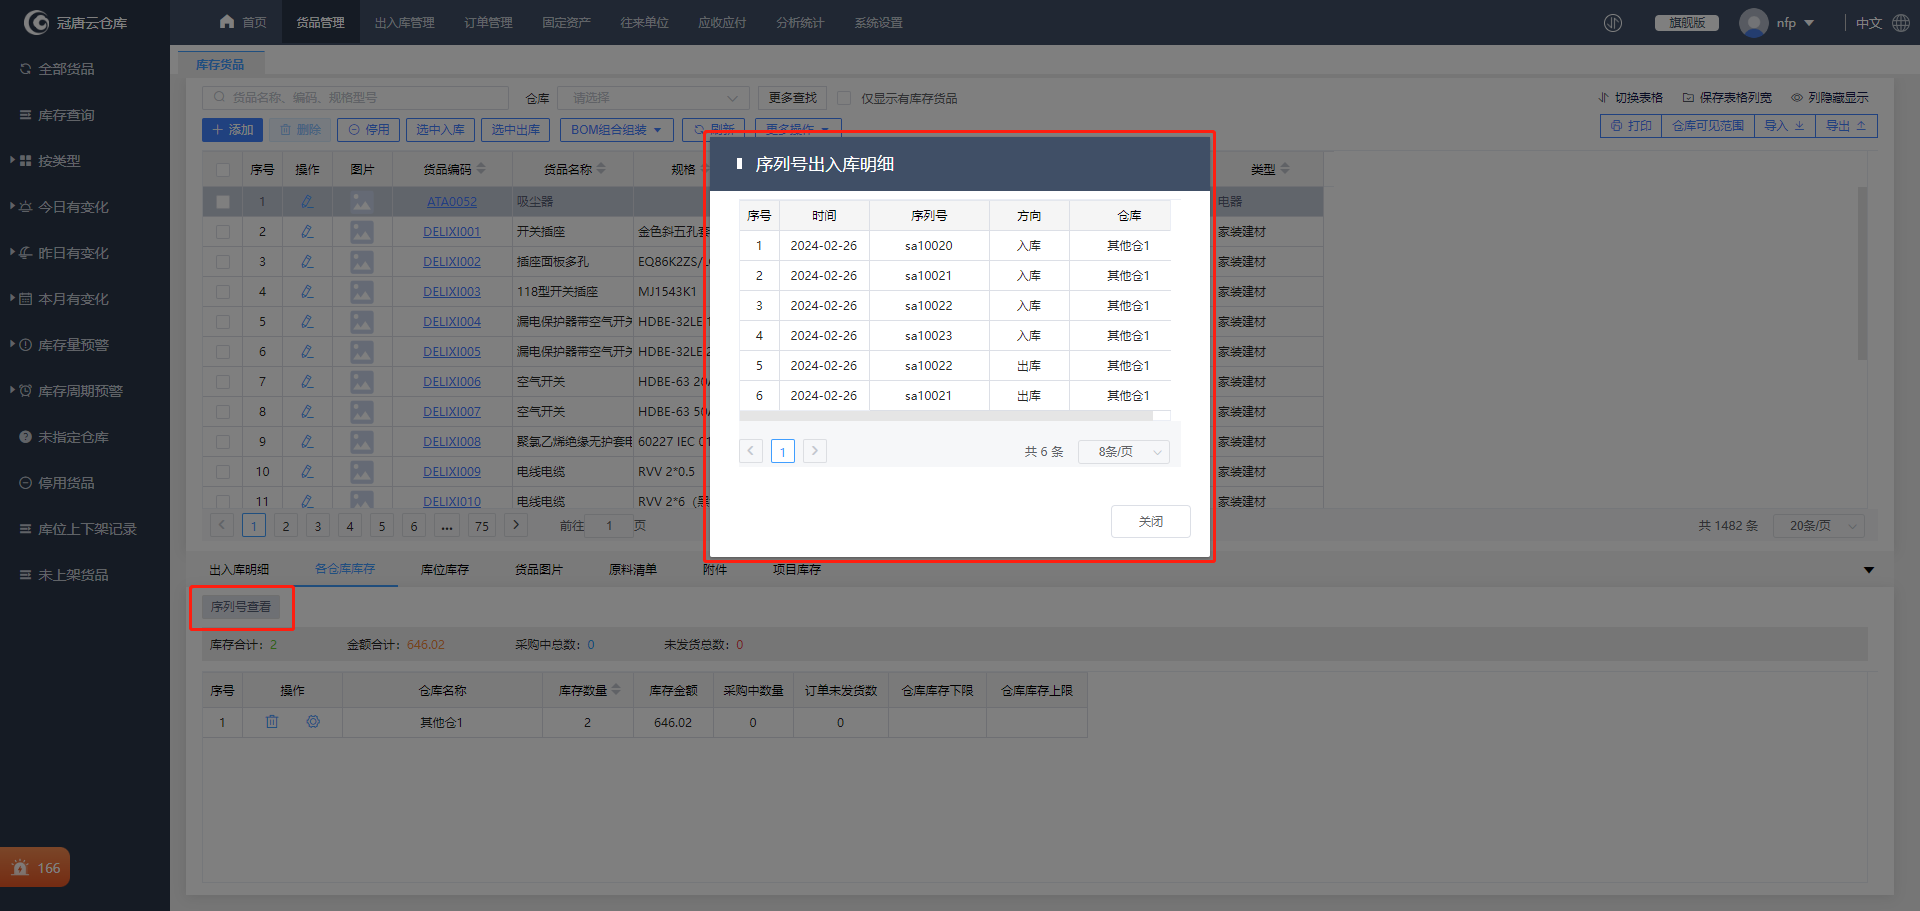This screenshot has width=1920, height=911.
Task: Click the dialog table's horizontal scrollbar
Action: click(x=946, y=415)
